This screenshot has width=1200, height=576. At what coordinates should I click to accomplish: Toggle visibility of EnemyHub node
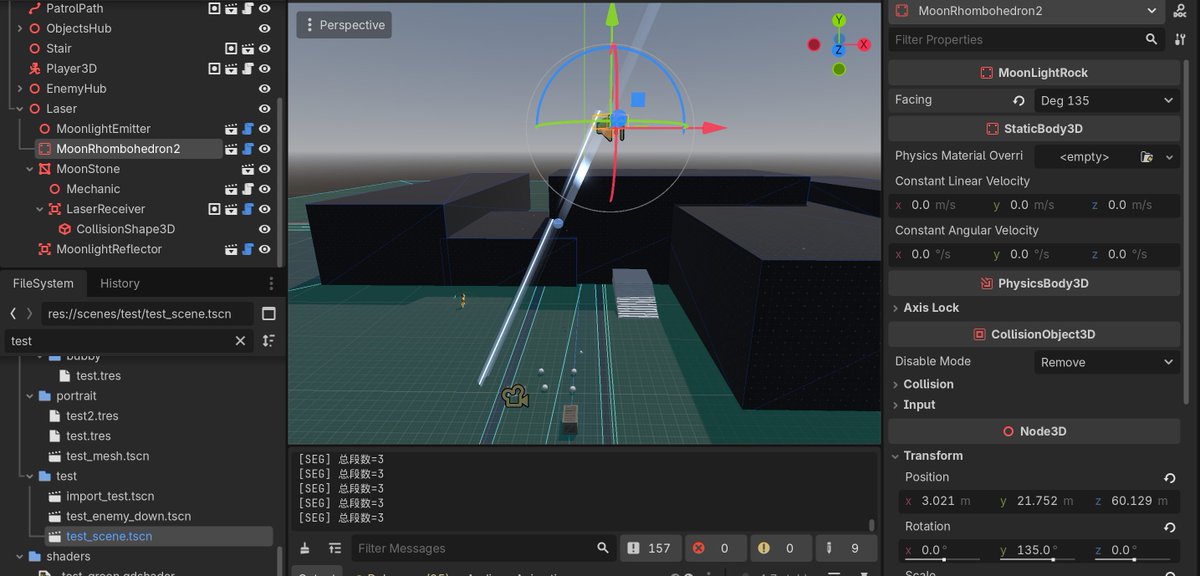pyautogui.click(x=265, y=89)
